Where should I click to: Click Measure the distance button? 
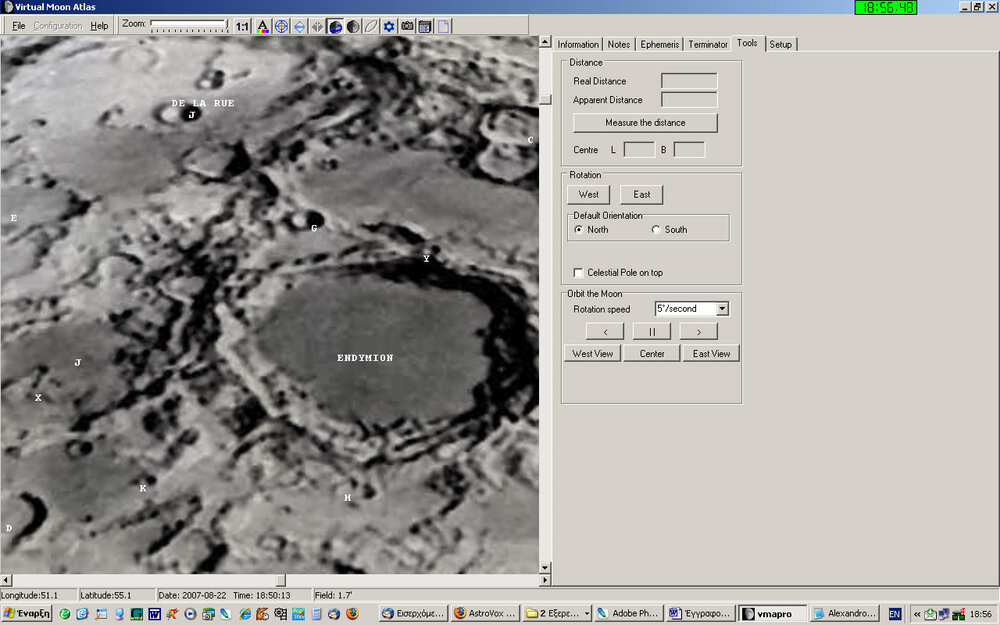coord(645,123)
